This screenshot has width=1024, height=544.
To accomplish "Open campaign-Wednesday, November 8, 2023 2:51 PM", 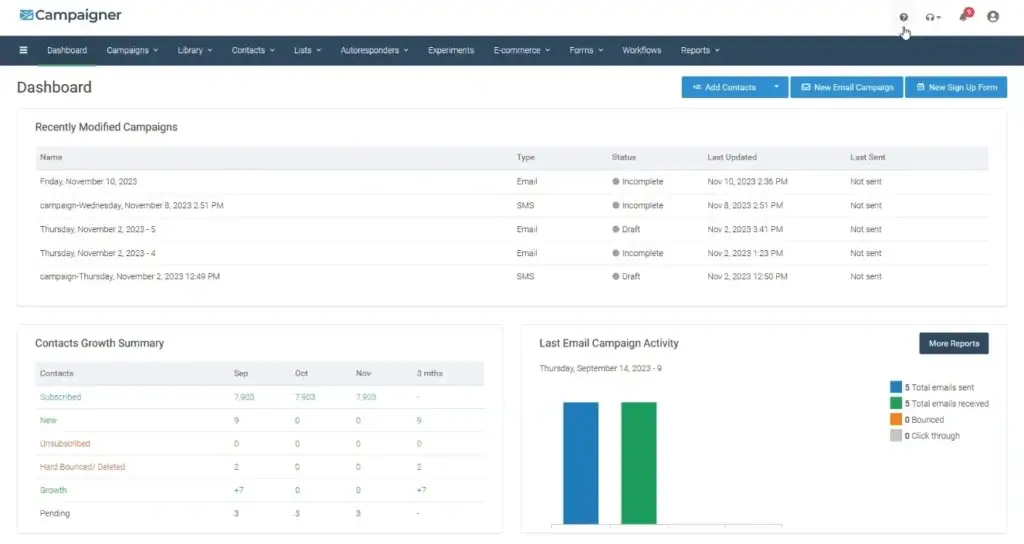I will [131, 205].
